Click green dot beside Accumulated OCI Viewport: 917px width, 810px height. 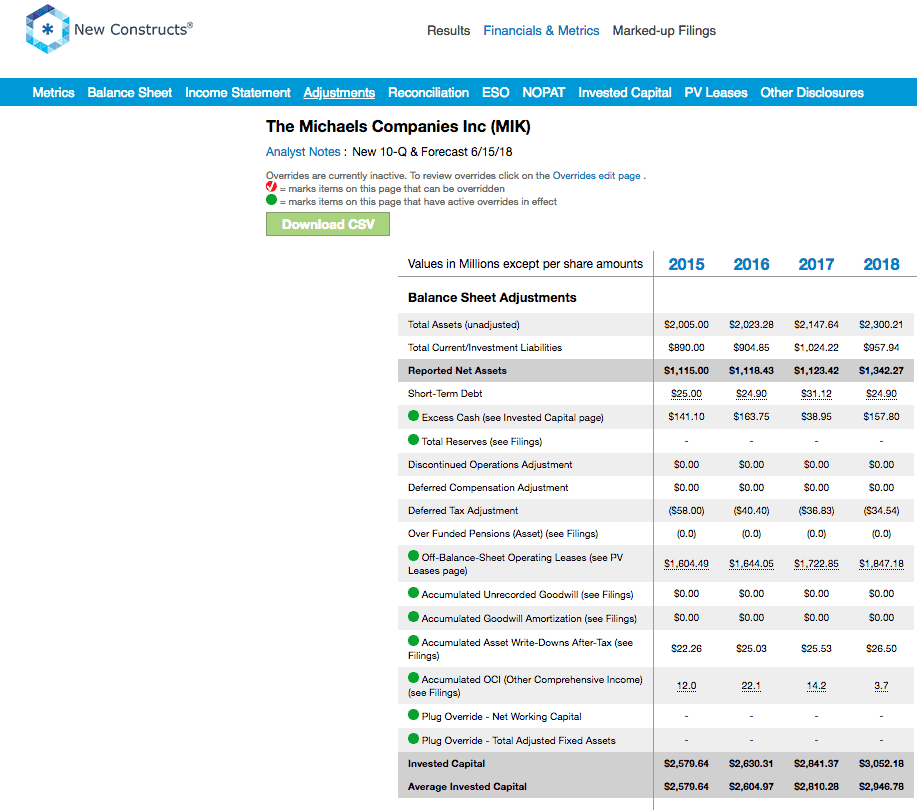click(413, 678)
